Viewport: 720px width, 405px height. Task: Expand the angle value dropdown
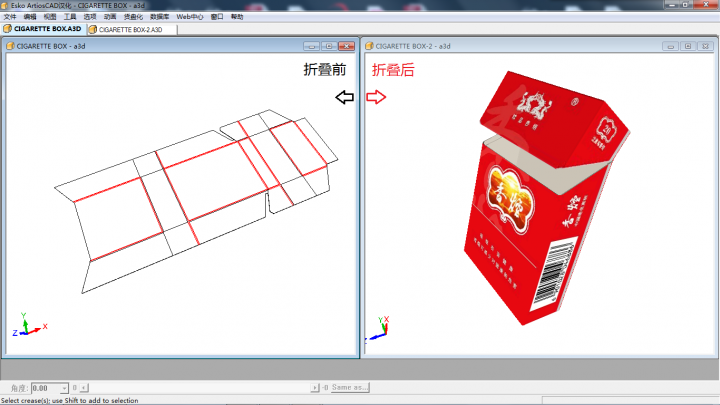(x=64, y=387)
